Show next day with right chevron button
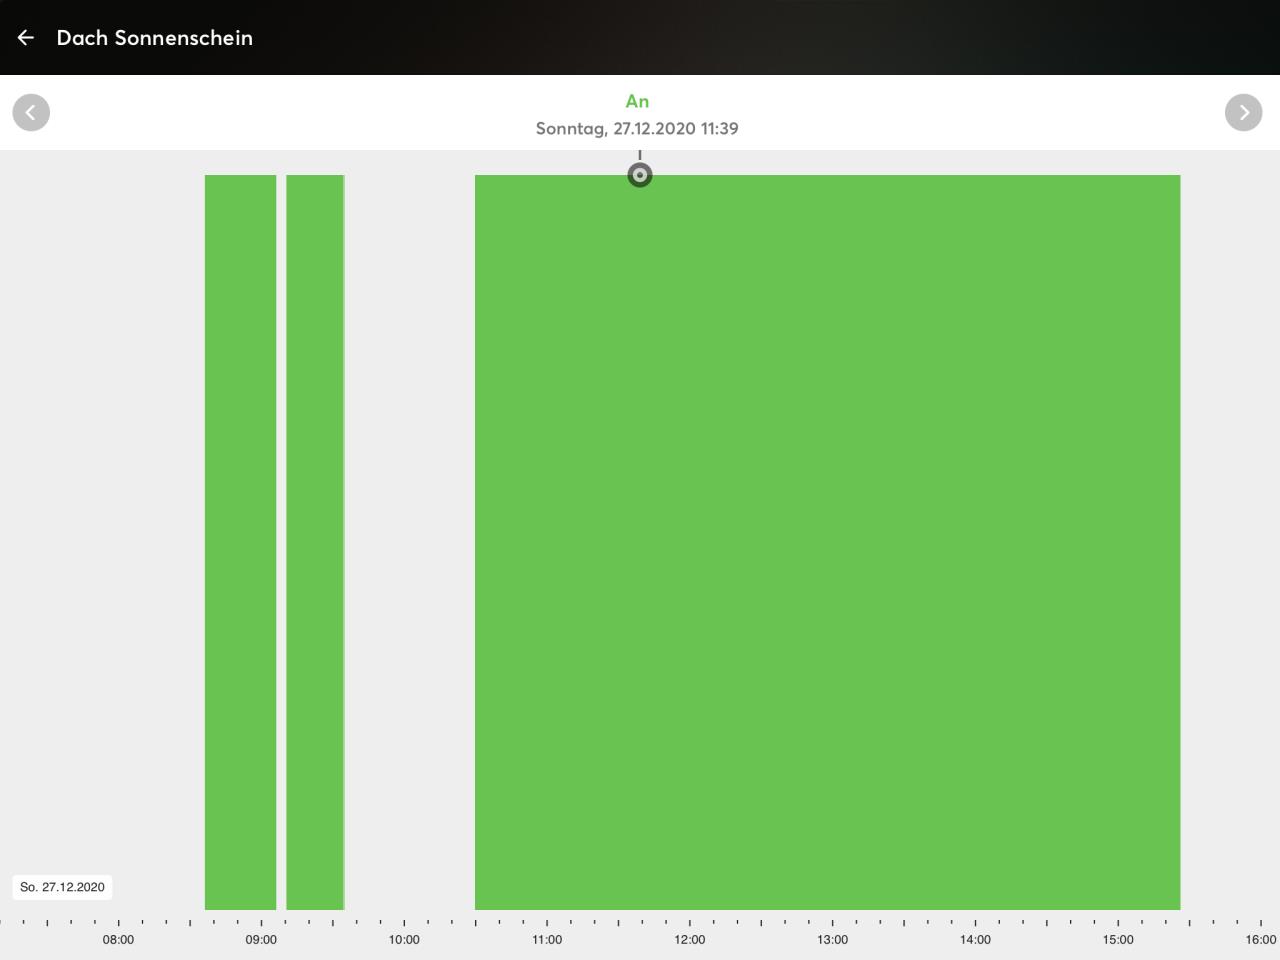The width and height of the screenshot is (1280, 960). (x=1243, y=112)
